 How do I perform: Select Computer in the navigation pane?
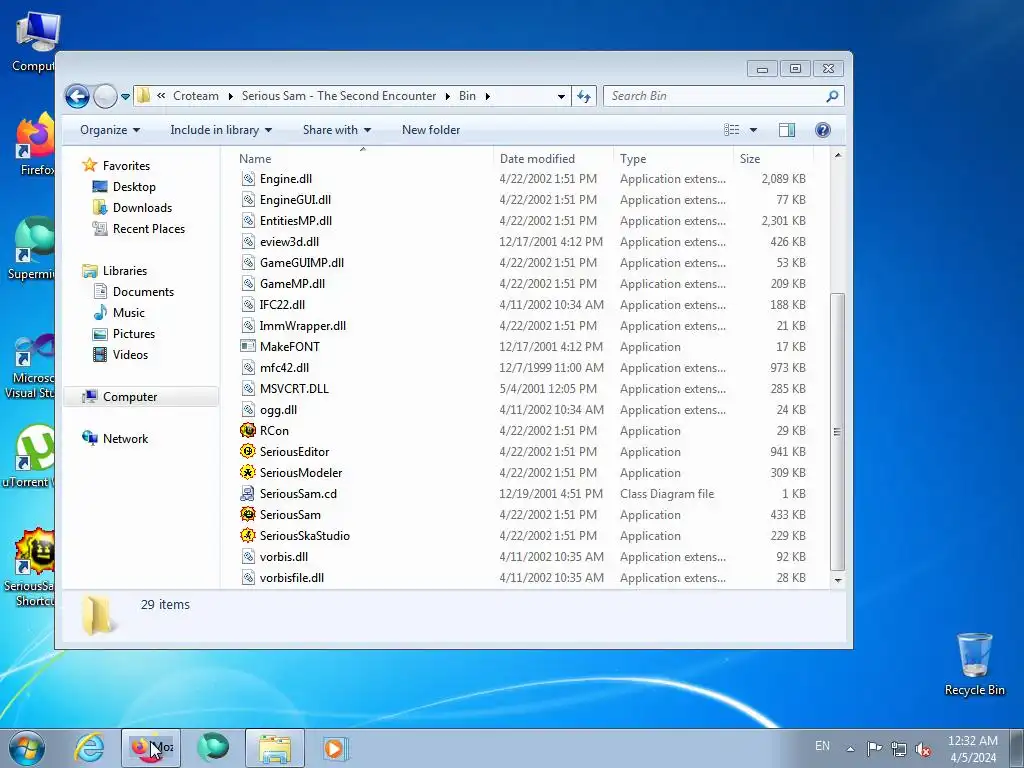130,396
